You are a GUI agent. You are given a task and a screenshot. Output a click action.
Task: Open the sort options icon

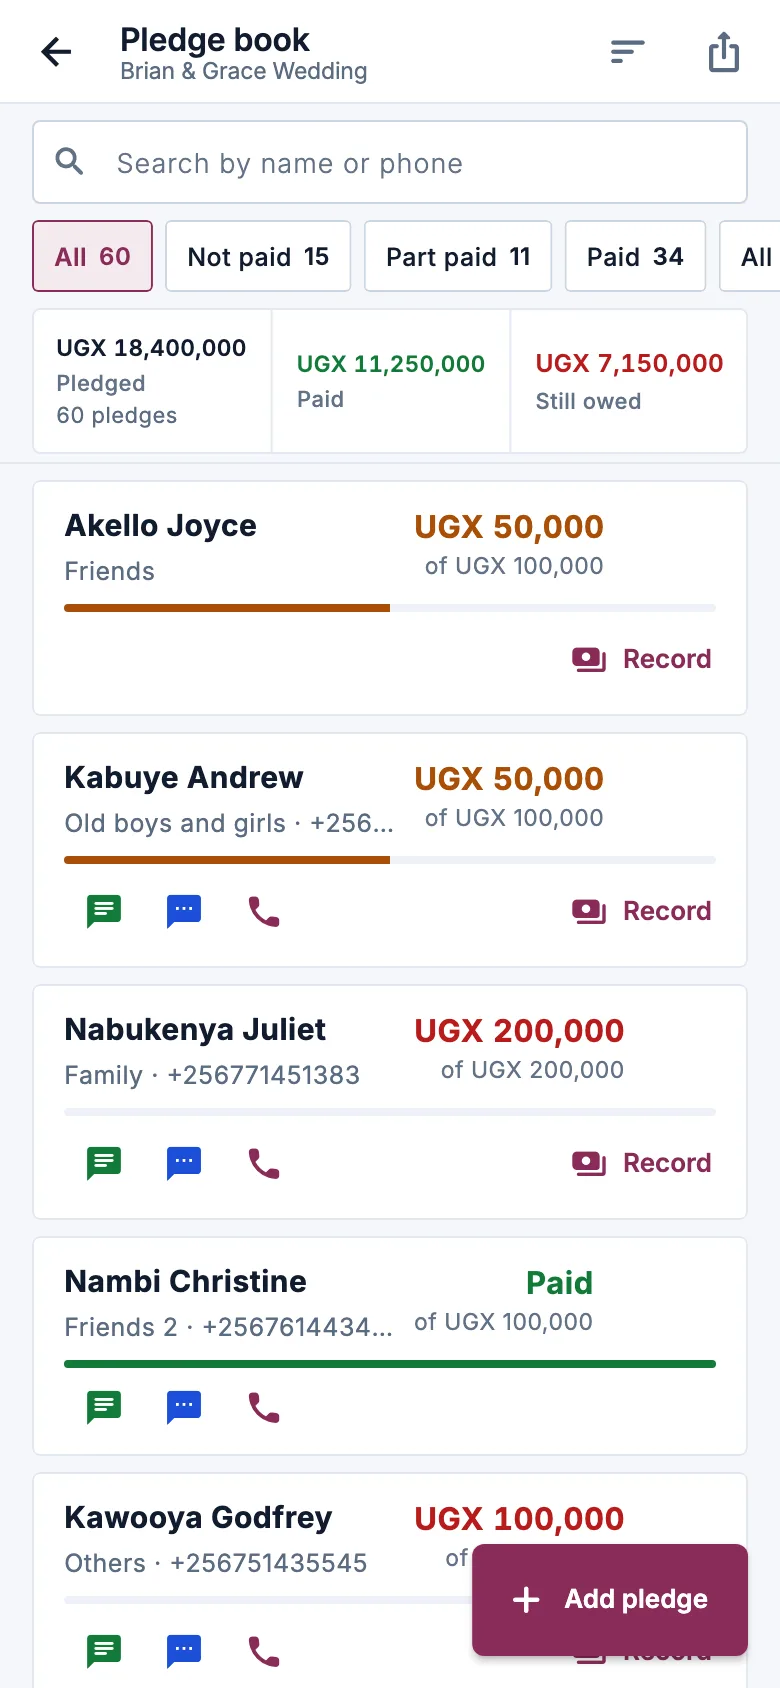click(628, 52)
